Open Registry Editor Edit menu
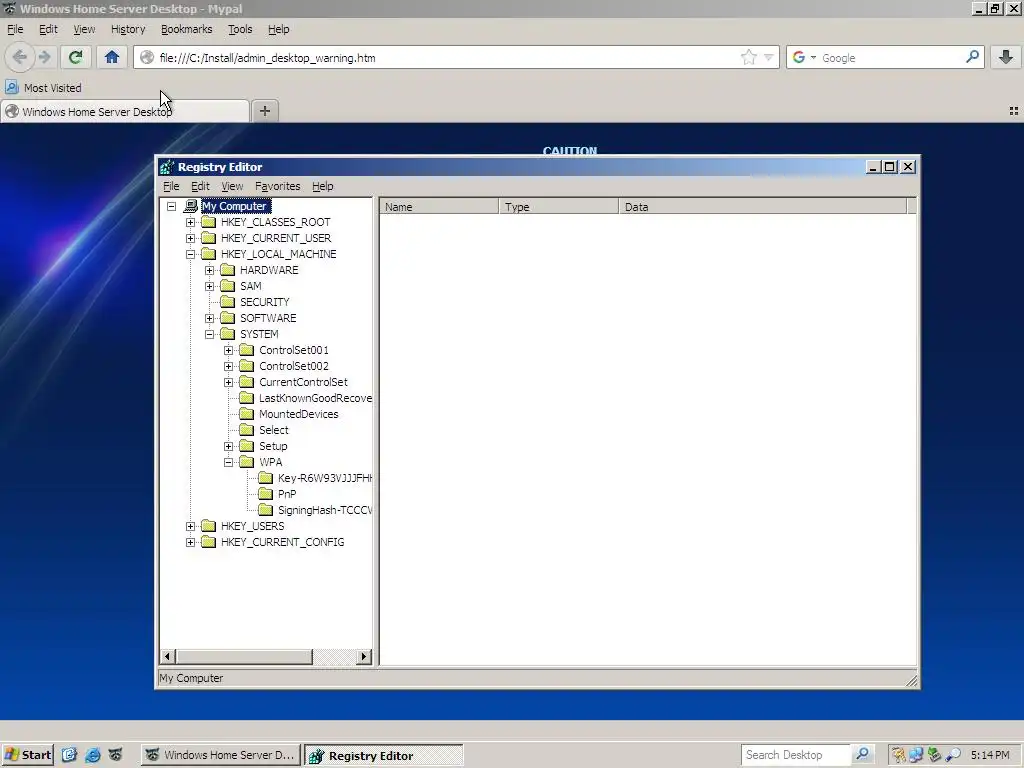1024x768 pixels. click(x=200, y=186)
